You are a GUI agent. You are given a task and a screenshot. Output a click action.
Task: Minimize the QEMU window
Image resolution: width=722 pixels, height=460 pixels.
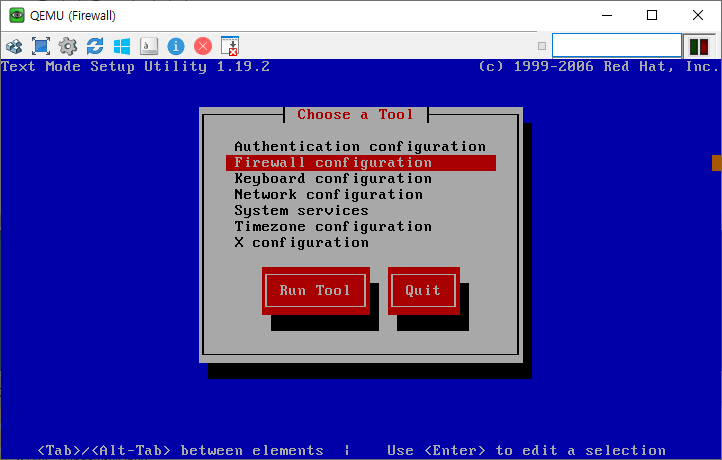pos(607,15)
